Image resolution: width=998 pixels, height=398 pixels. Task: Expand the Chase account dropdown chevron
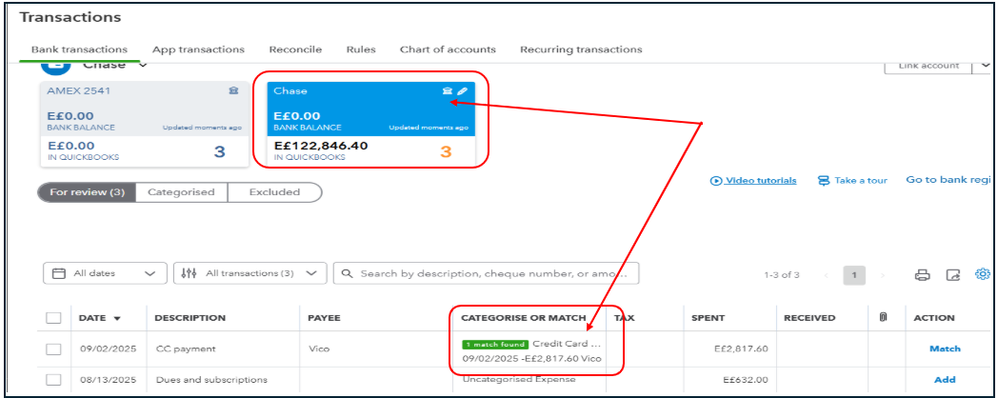(x=143, y=65)
